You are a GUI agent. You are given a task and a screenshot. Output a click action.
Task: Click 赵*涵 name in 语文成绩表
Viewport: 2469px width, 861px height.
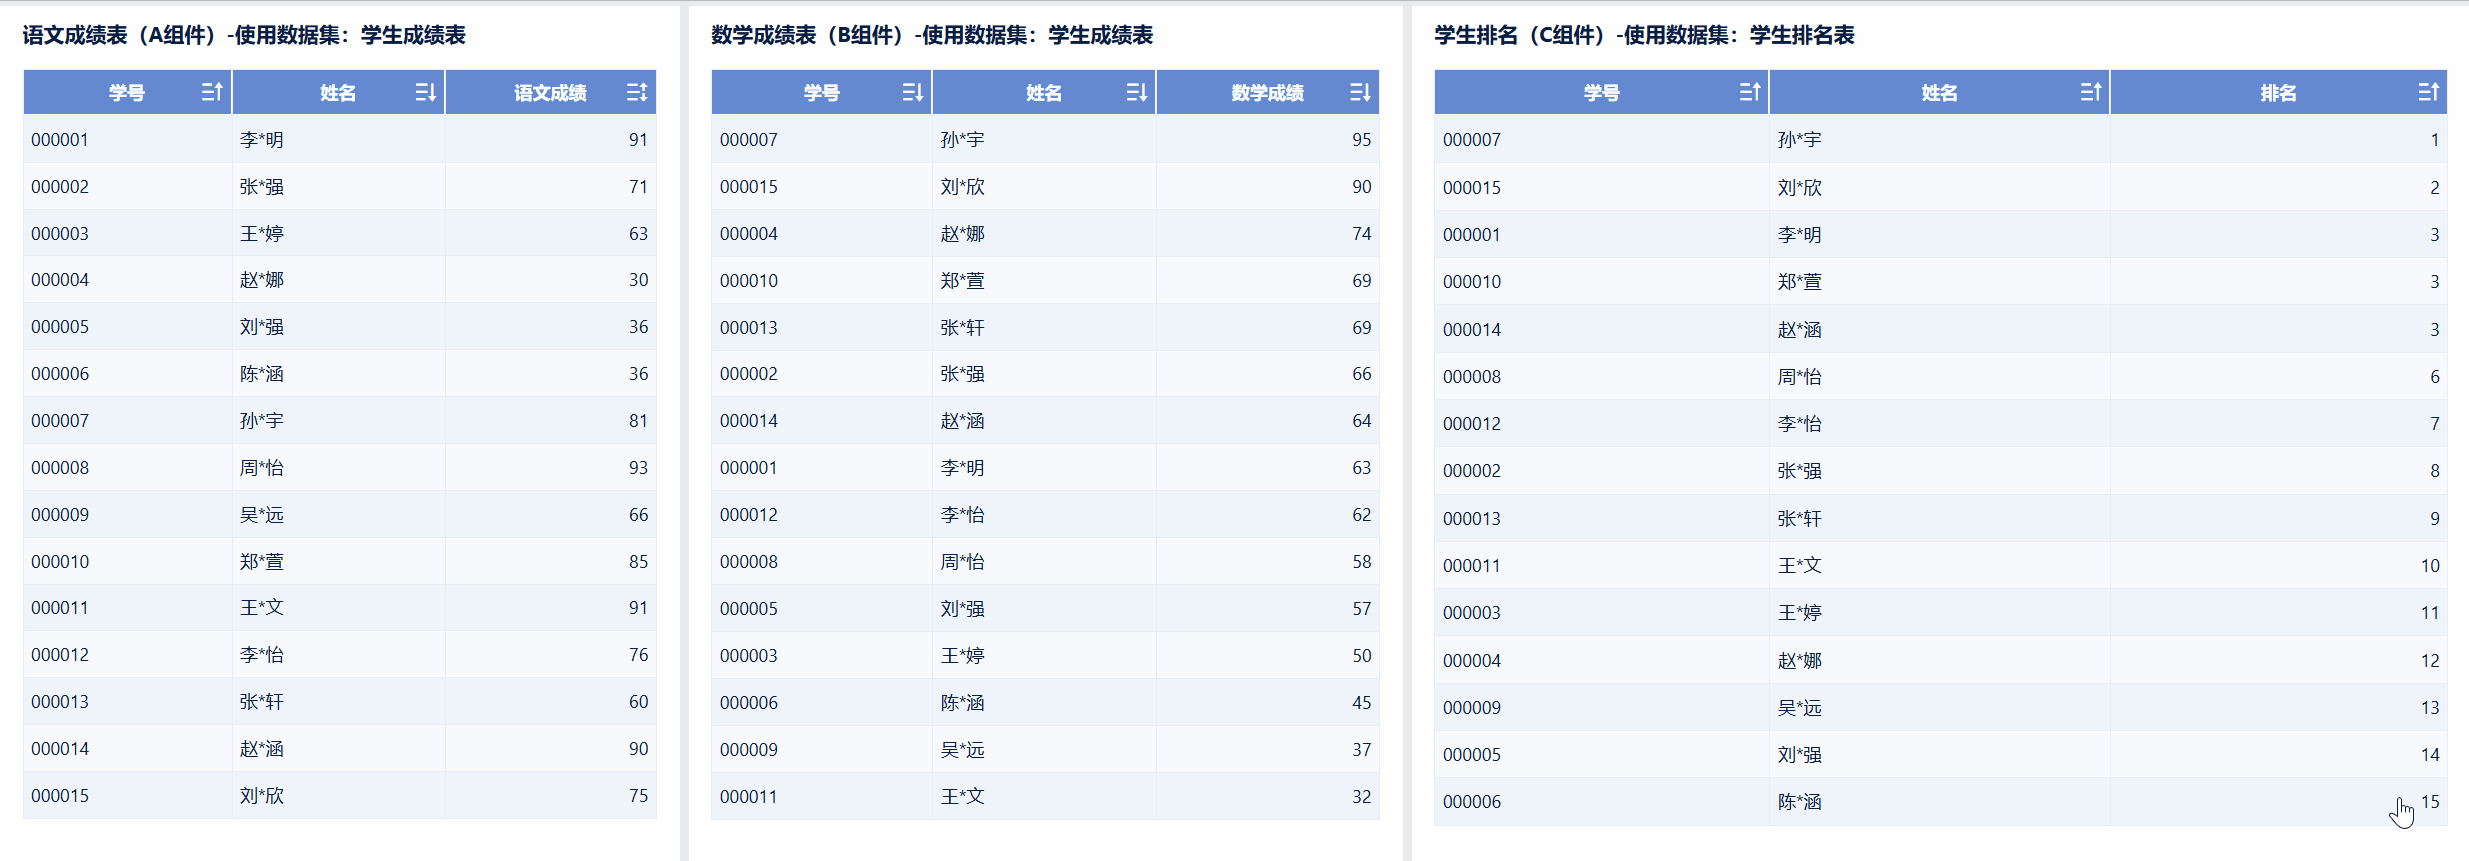click(262, 749)
